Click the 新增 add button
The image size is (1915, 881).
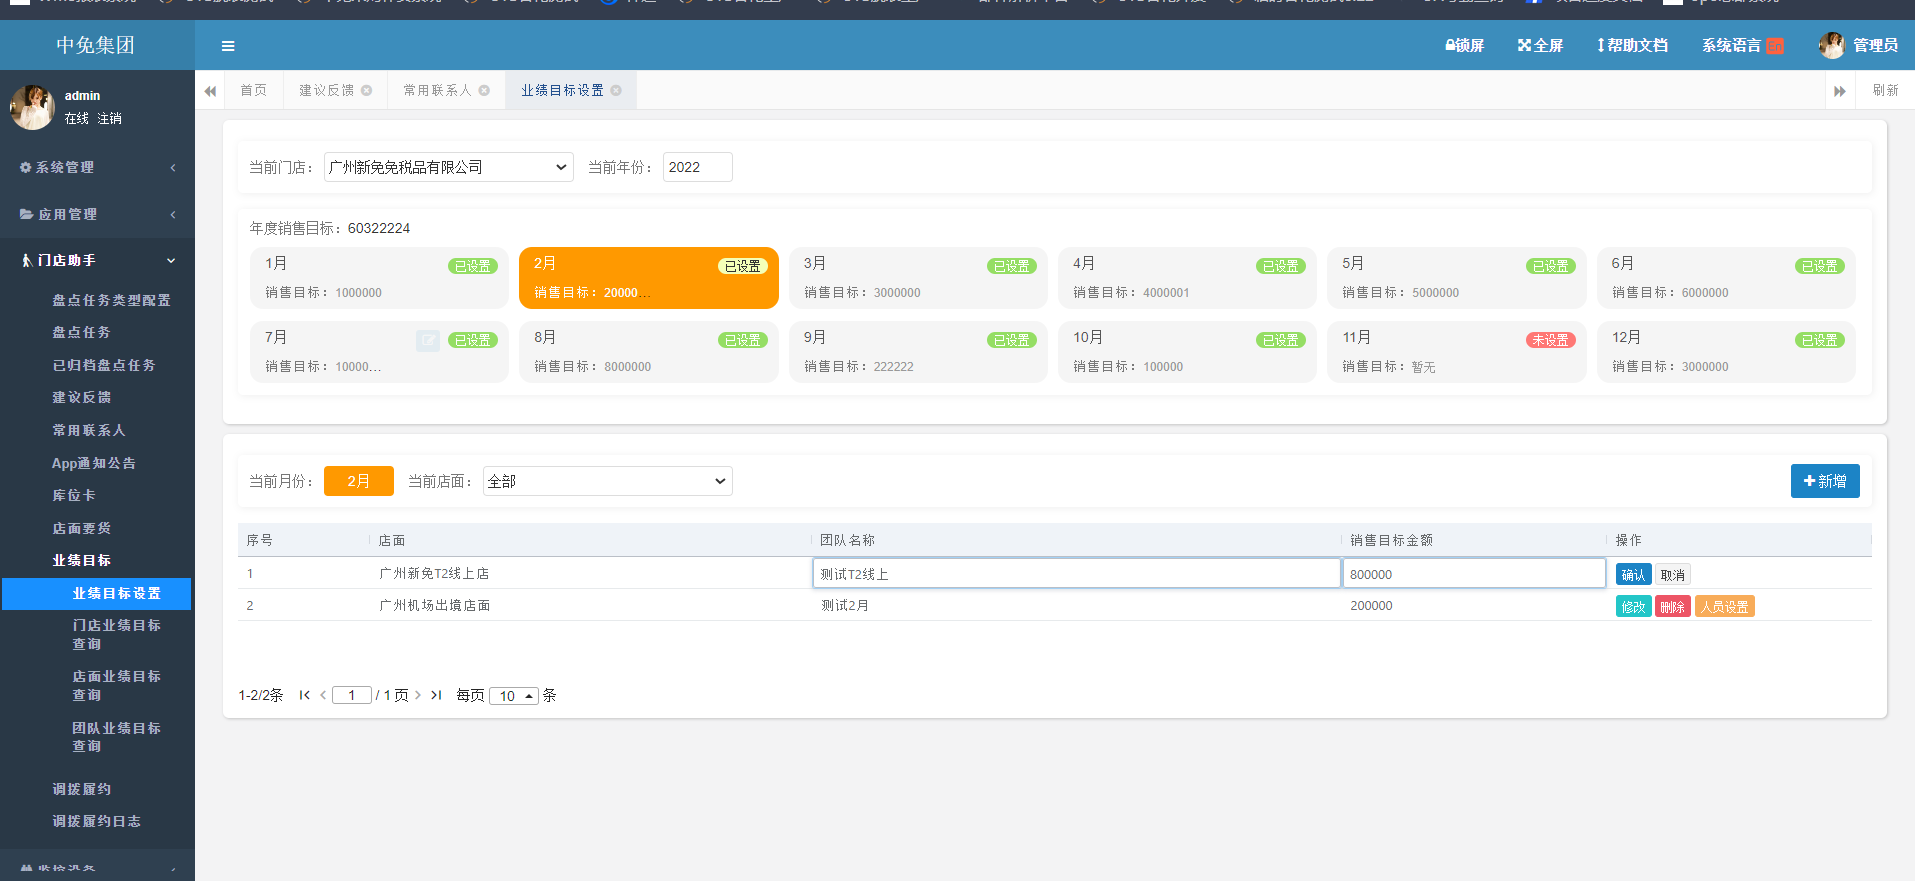[1824, 481]
